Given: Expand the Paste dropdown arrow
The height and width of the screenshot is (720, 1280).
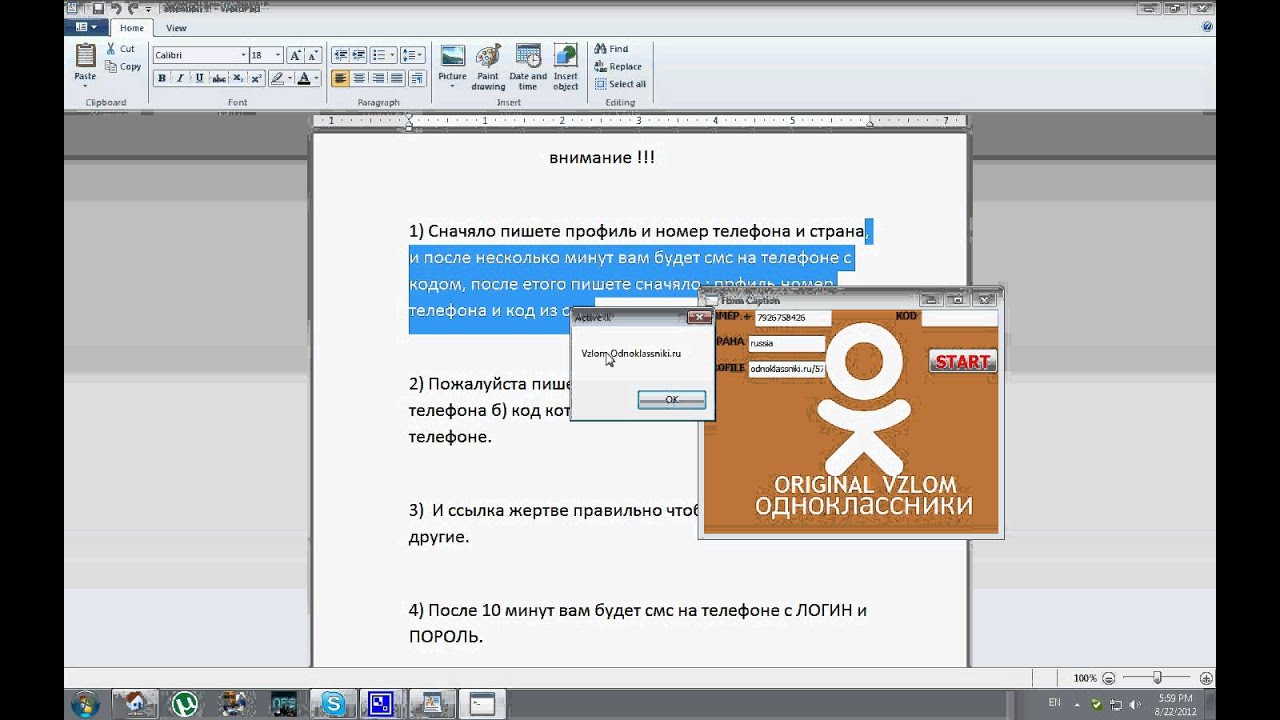Looking at the screenshot, I should click(86, 84).
